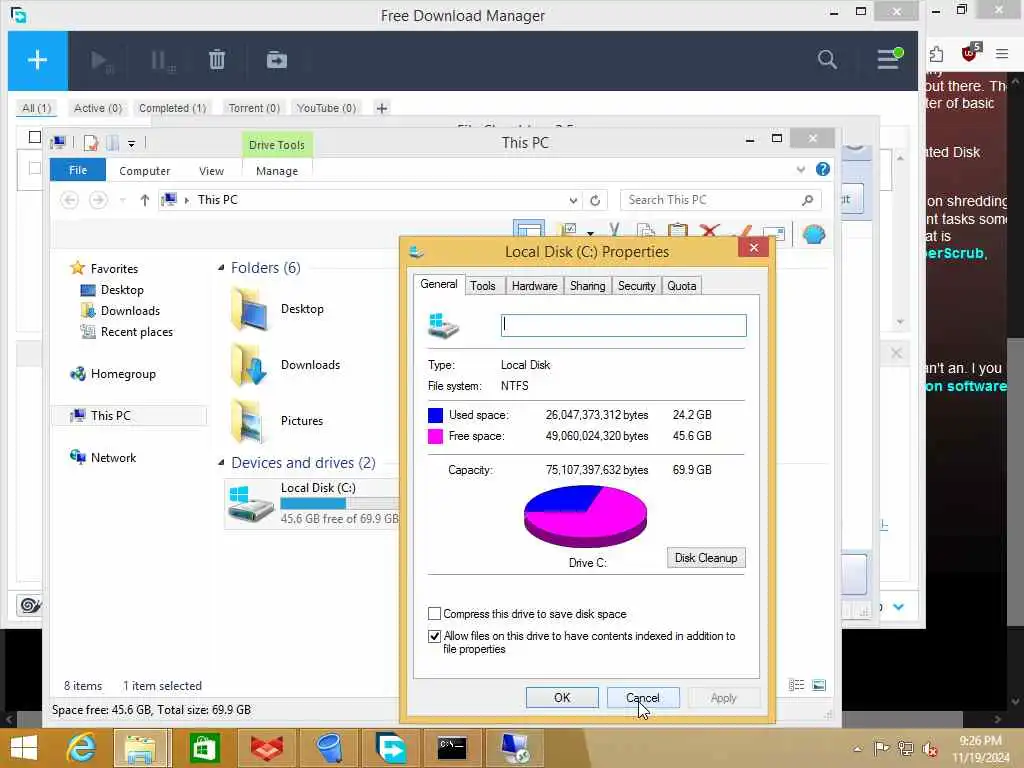Add a new filter tab with plus icon
This screenshot has width=1024, height=768.
[382, 108]
